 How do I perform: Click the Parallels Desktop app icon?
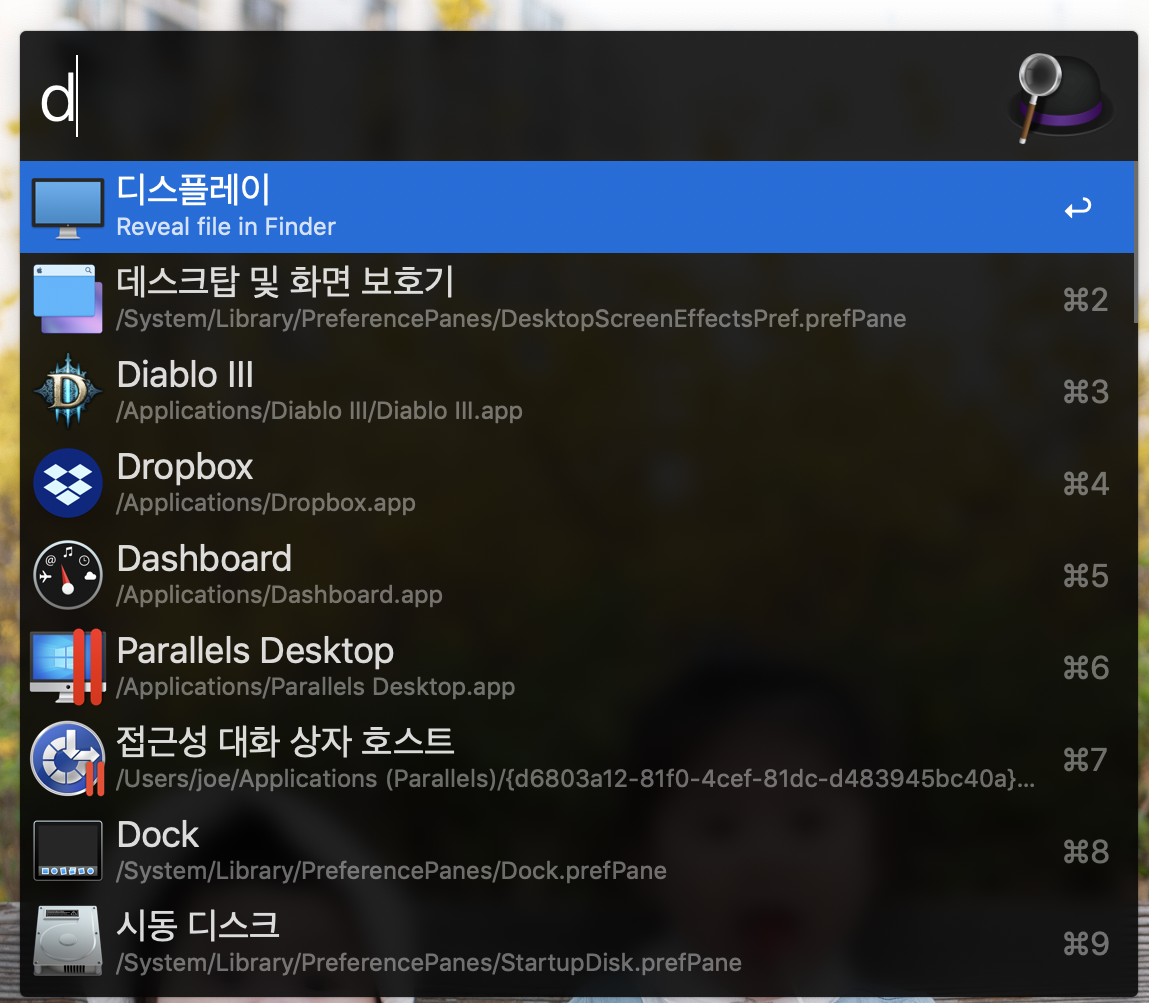click(x=67, y=667)
